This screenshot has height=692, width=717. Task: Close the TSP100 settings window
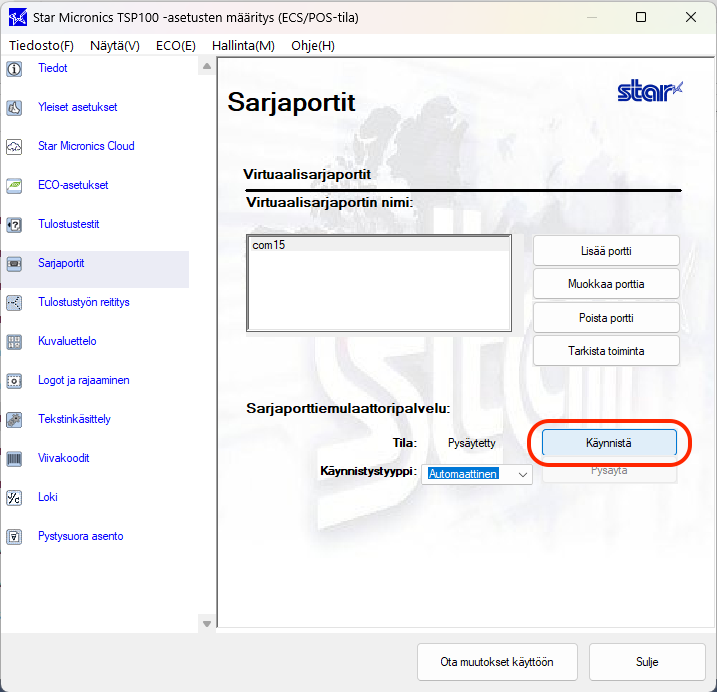(x=690, y=17)
